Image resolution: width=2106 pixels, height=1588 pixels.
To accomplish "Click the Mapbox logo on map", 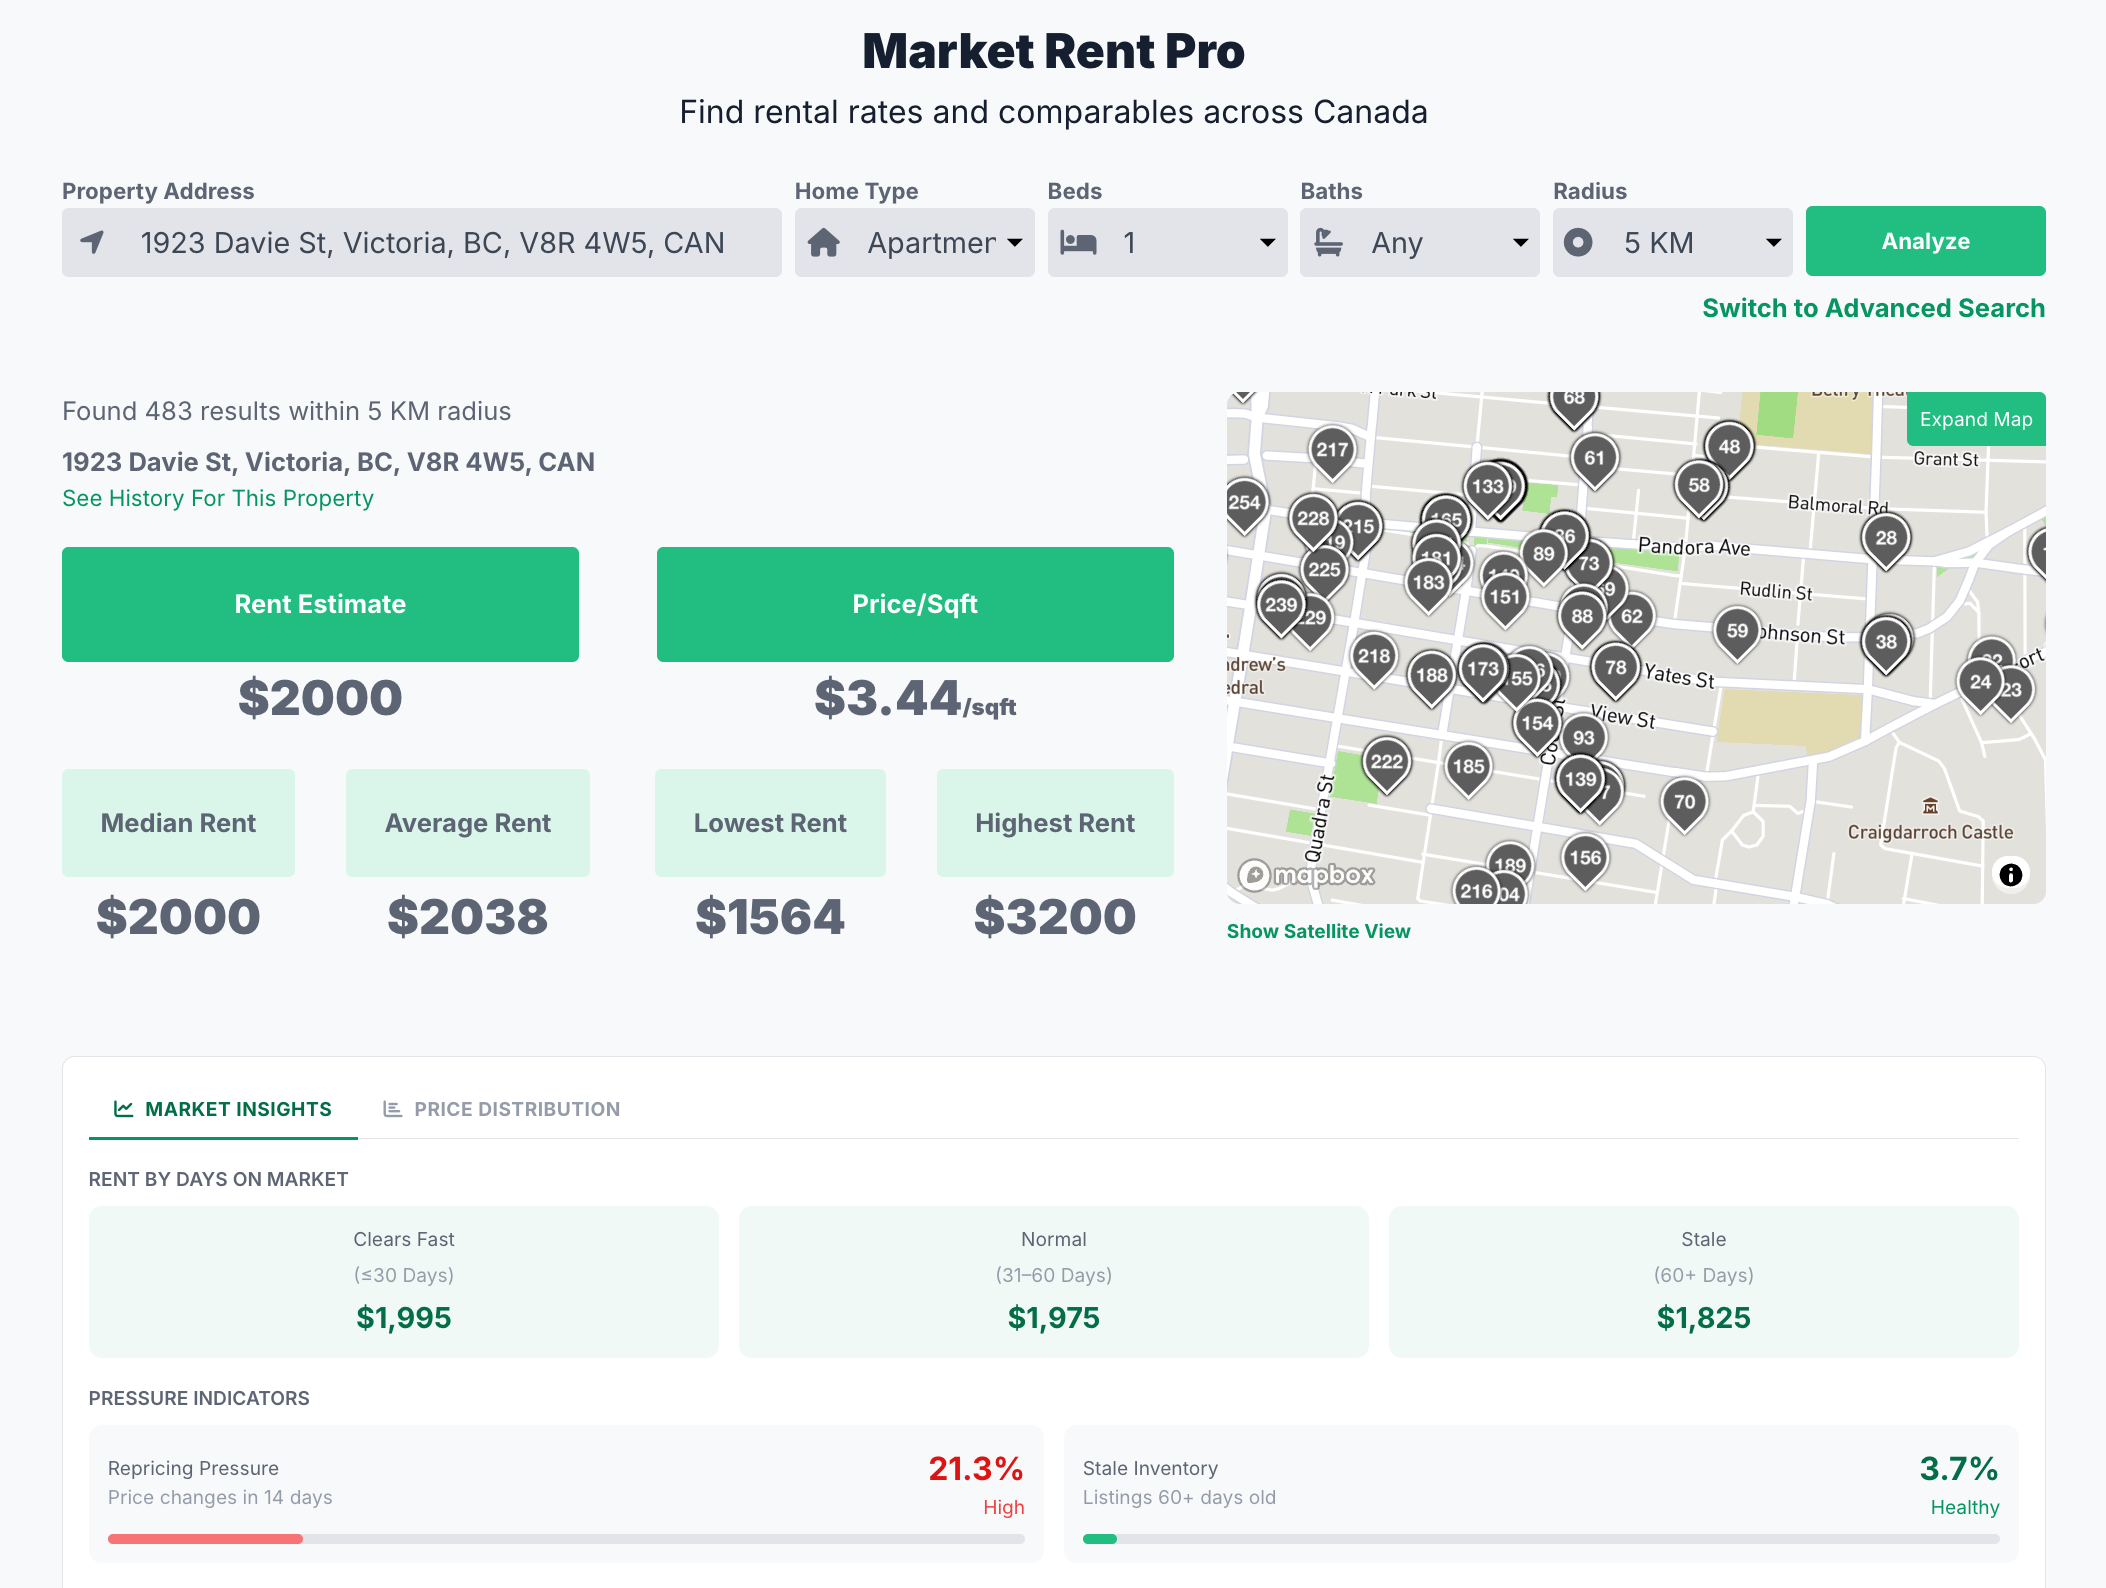I will click(1307, 875).
